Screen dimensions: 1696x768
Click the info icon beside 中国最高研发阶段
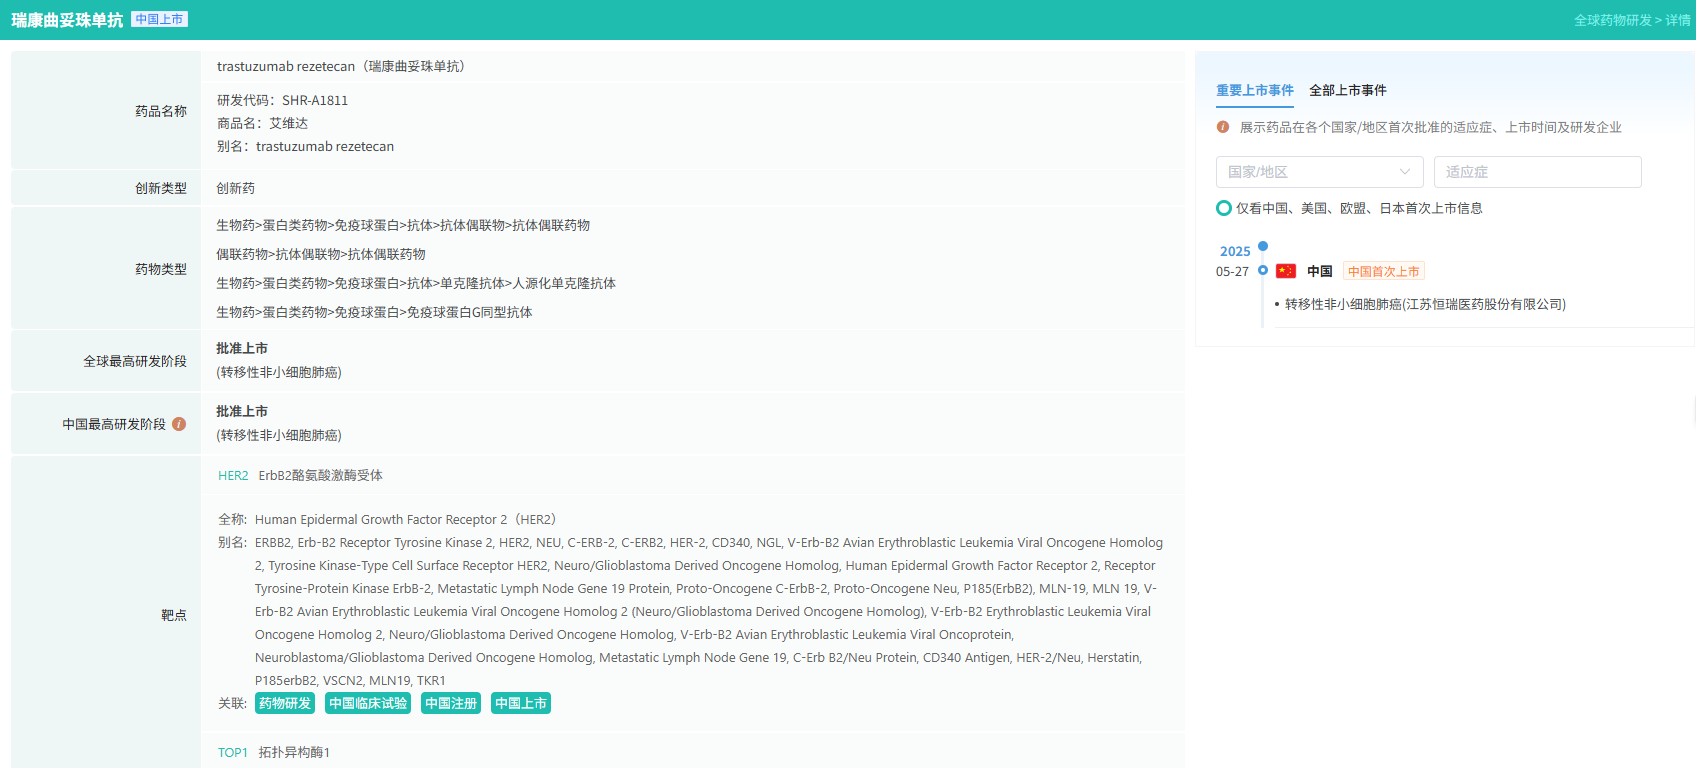(x=179, y=424)
